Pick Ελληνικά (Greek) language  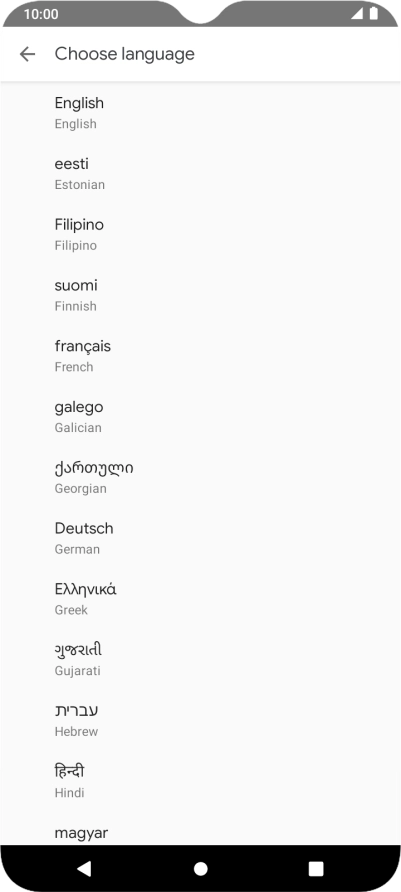tap(200, 600)
